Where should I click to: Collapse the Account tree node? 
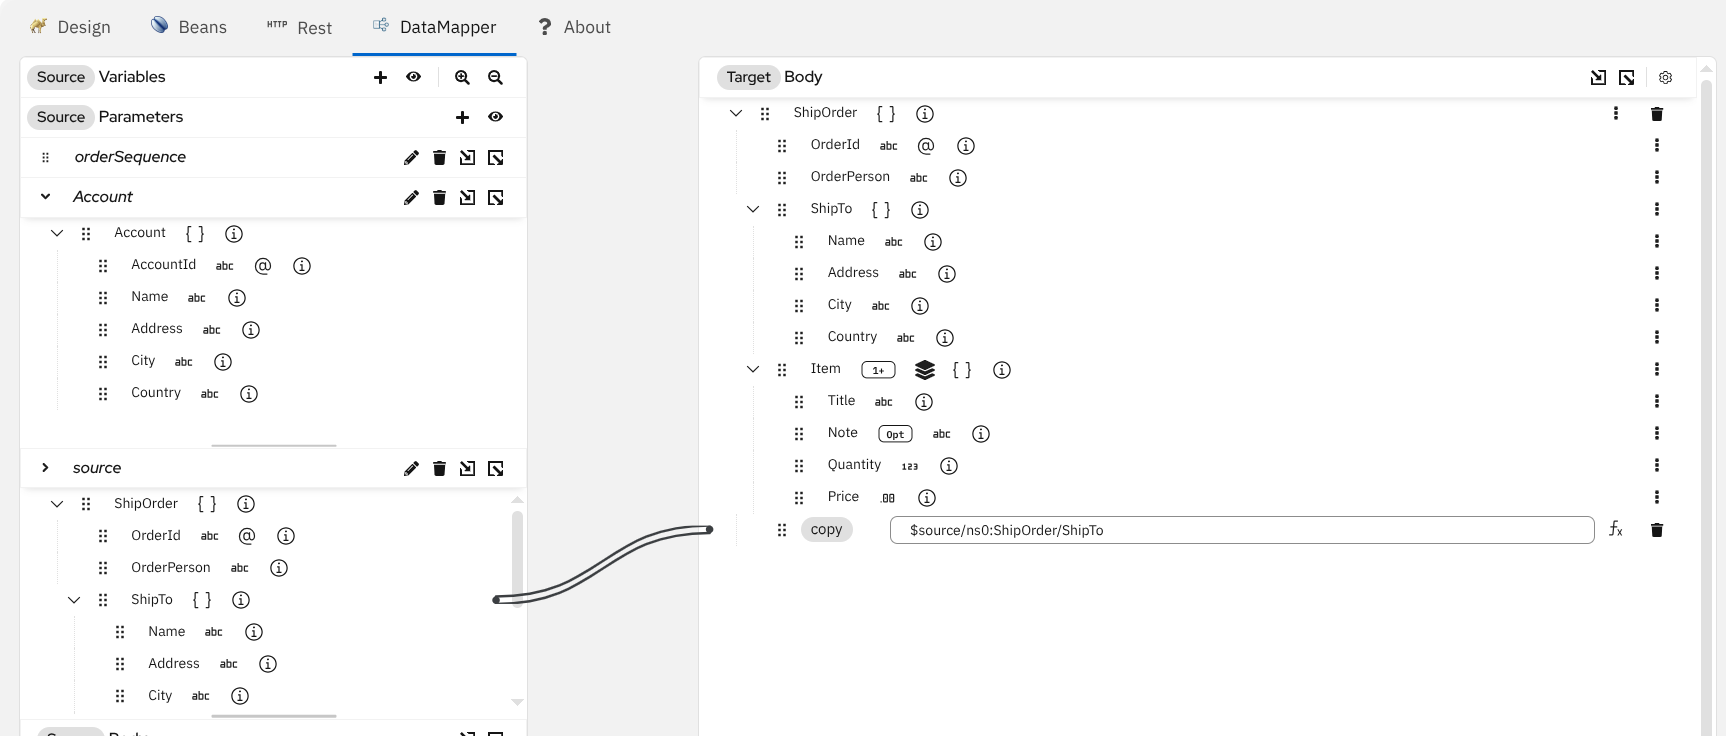coord(57,233)
